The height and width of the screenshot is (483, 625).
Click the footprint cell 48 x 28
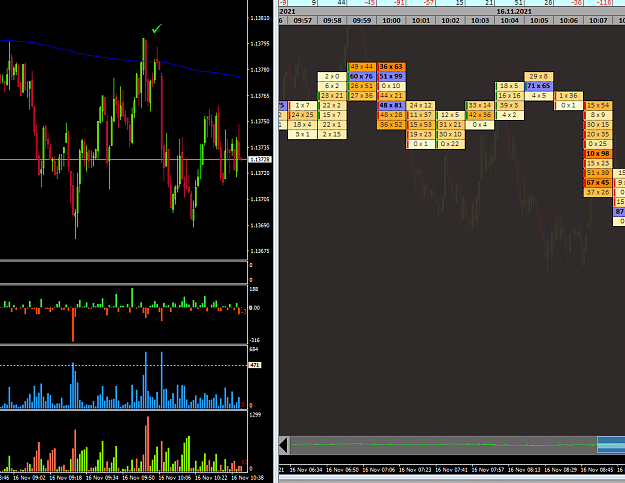pos(391,115)
